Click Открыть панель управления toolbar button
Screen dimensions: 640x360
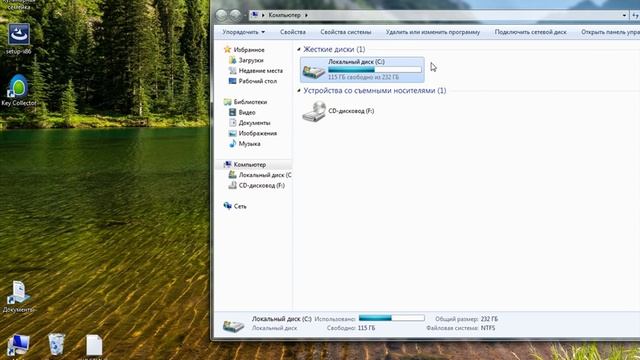(610, 32)
